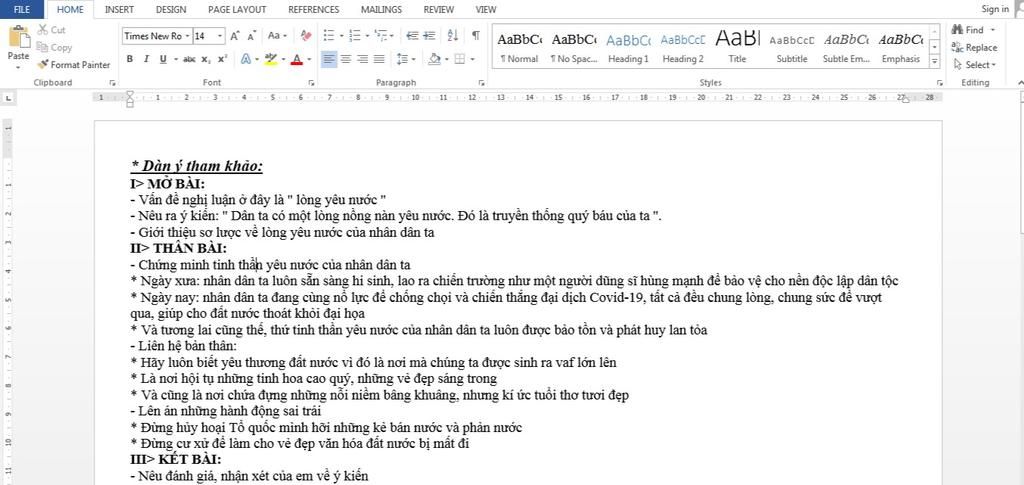Image resolution: width=1024 pixels, height=485 pixels.
Task: Click the right indent marker on ruler
Action: click(x=904, y=100)
